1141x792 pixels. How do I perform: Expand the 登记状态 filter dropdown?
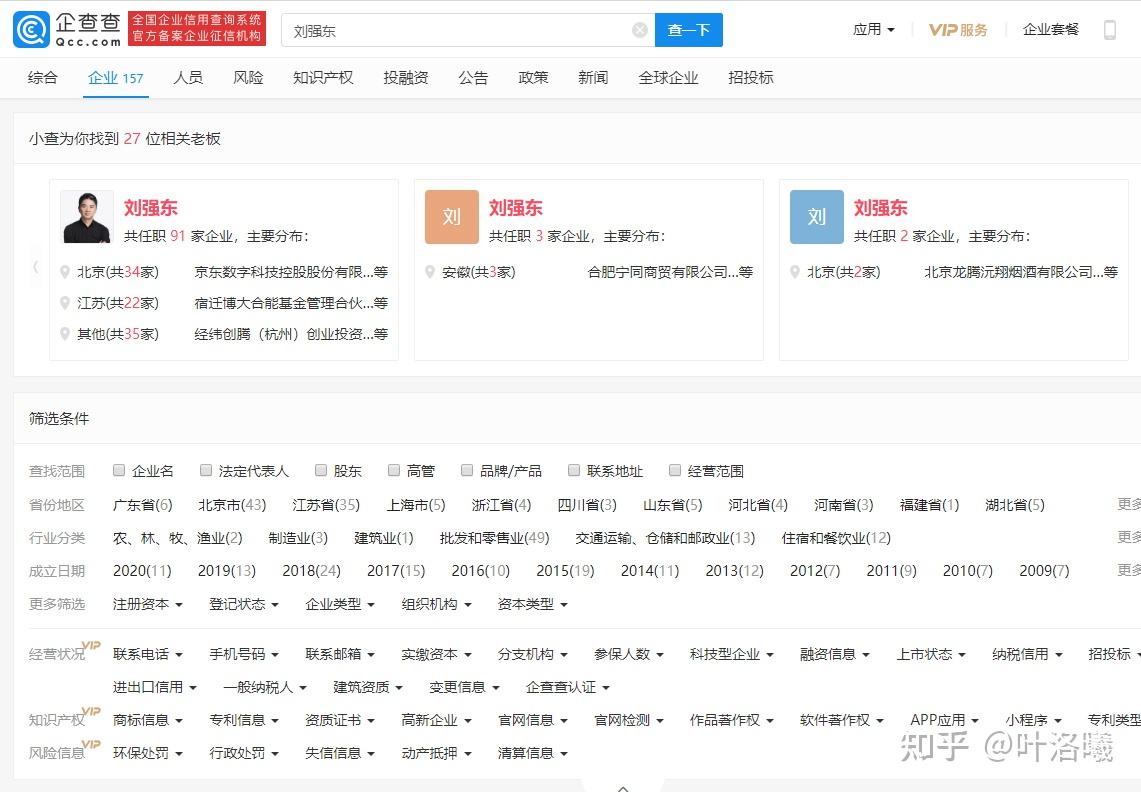coord(244,604)
